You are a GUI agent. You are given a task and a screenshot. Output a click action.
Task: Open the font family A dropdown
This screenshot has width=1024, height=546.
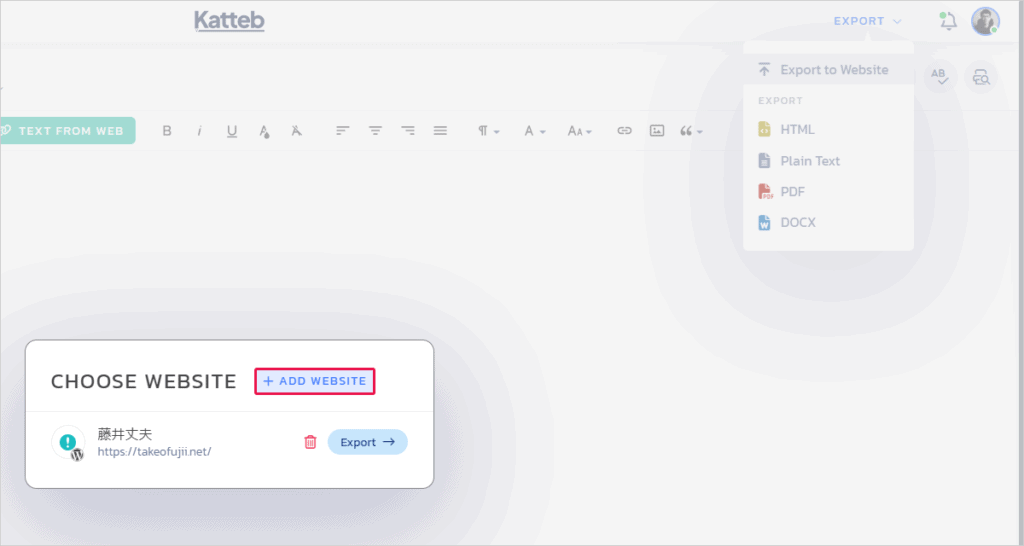(534, 131)
